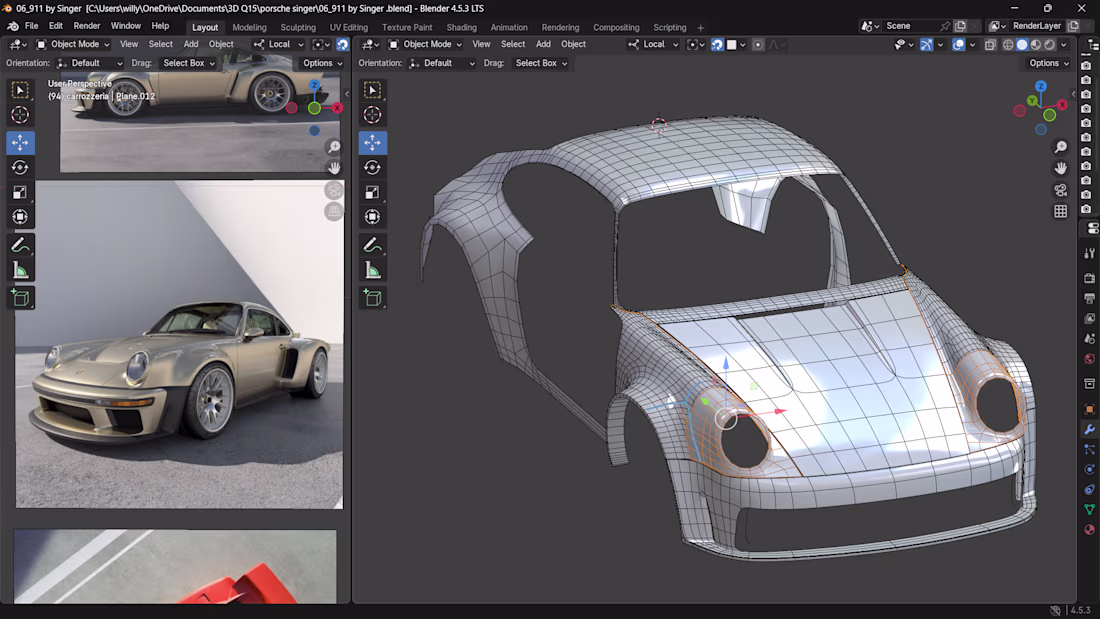Activate the Annotate tool in right viewport
Image resolution: width=1100 pixels, height=619 pixels.
(372, 245)
